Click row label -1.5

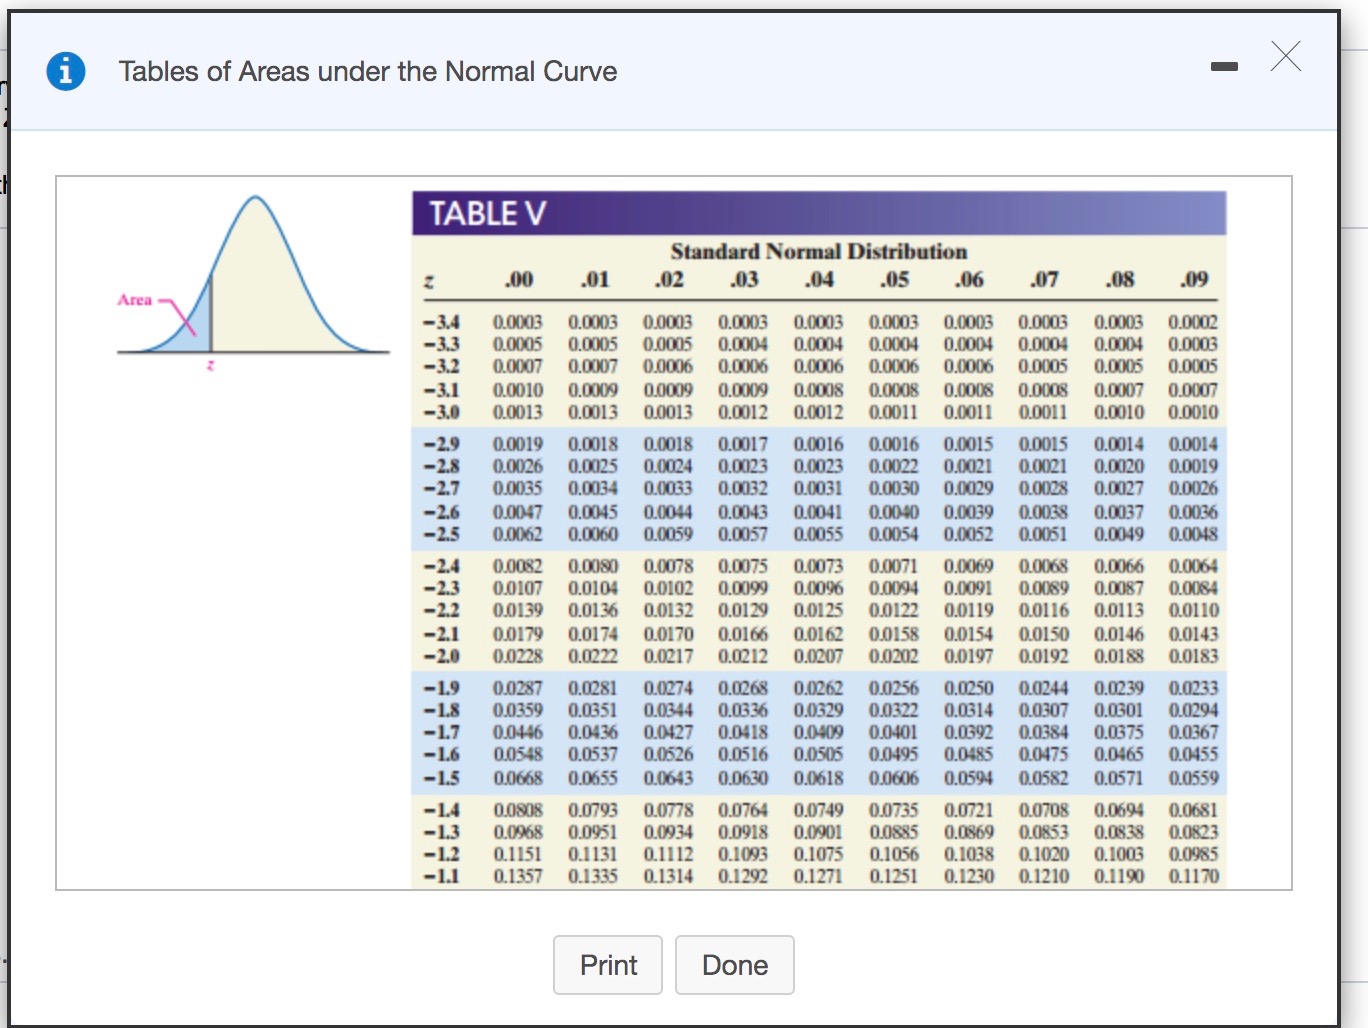point(441,778)
